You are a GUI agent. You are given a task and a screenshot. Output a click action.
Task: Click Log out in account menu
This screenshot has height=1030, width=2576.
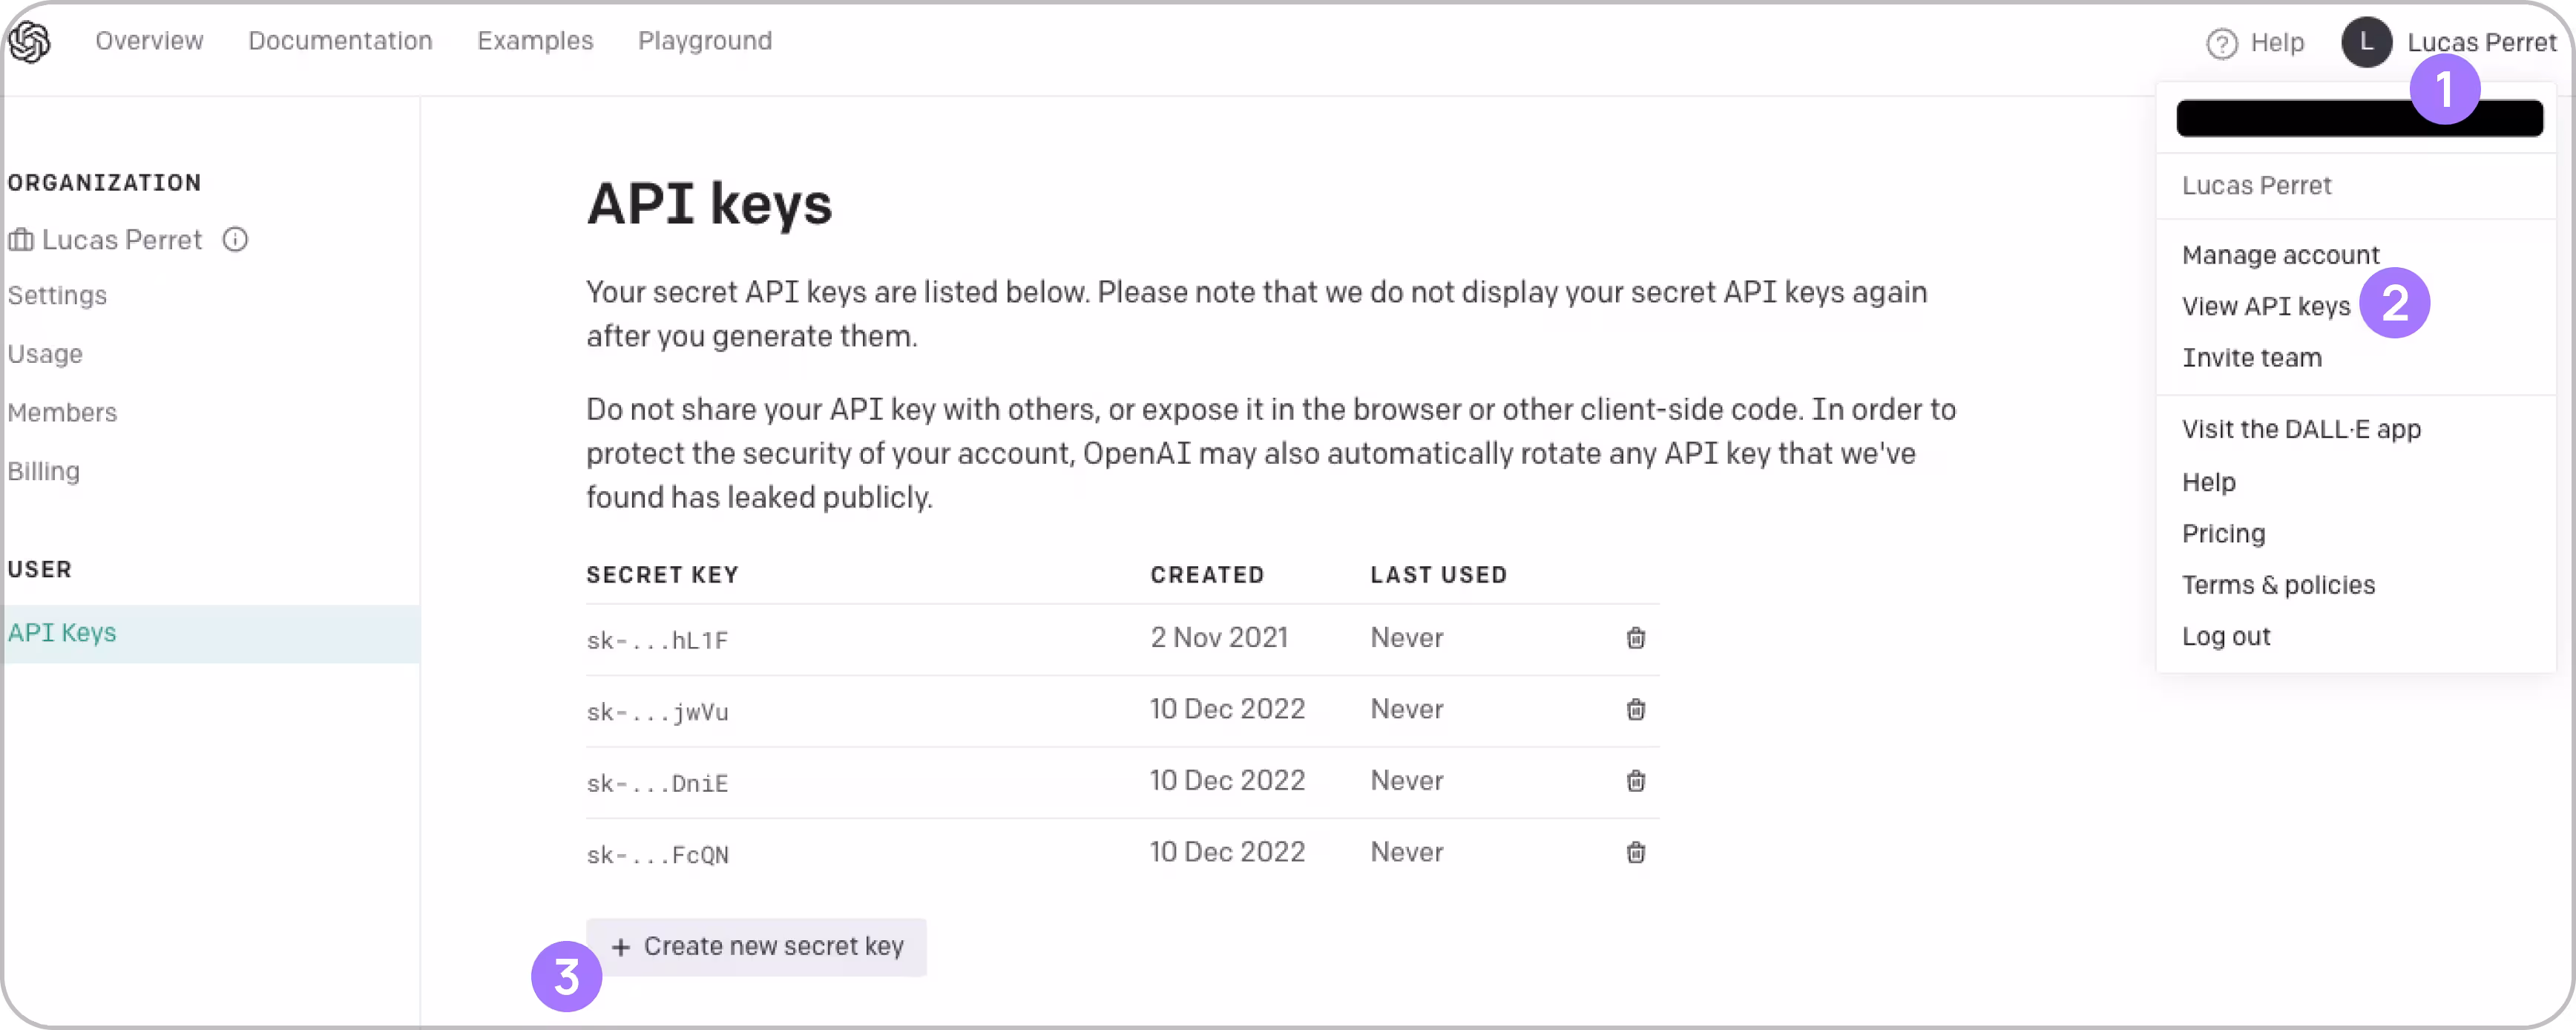pyautogui.click(x=2225, y=637)
